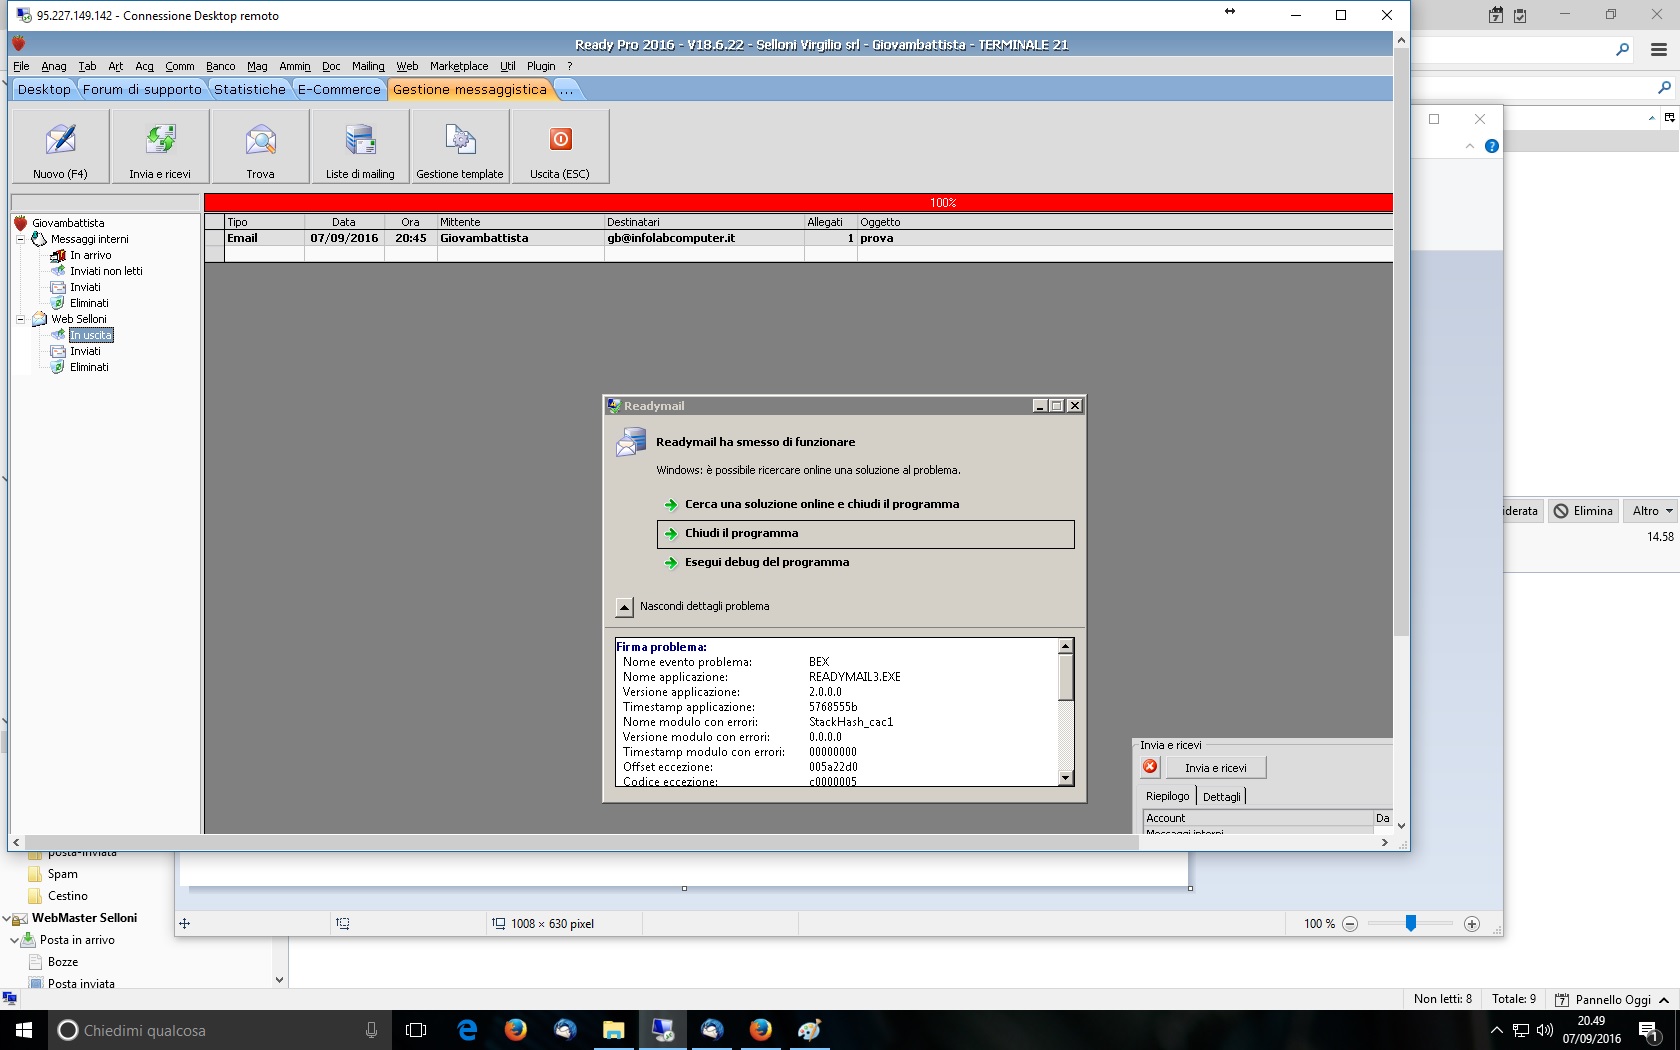Switch to the Desktop tab
Screen dimensions: 1680x1050
click(x=44, y=89)
